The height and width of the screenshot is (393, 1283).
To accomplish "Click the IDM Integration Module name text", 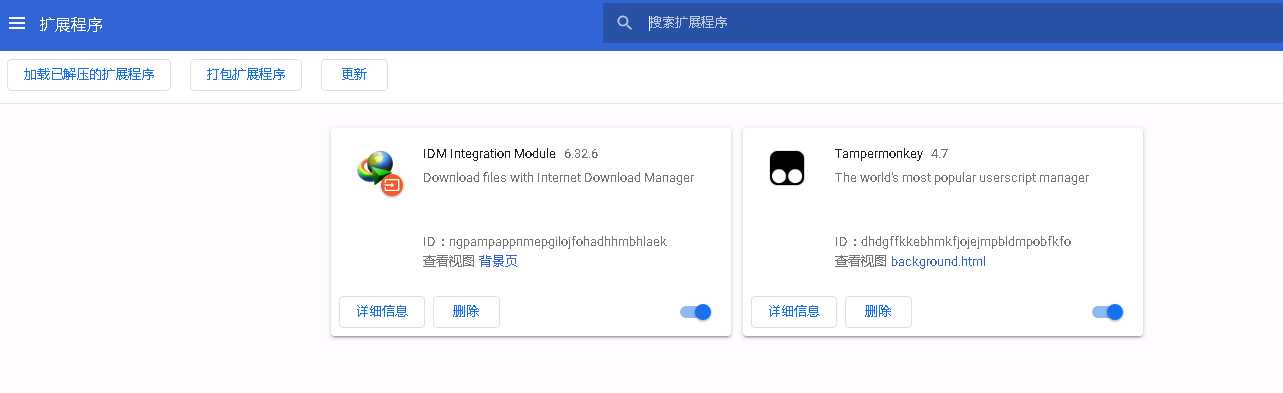I will pyautogui.click(x=489, y=154).
